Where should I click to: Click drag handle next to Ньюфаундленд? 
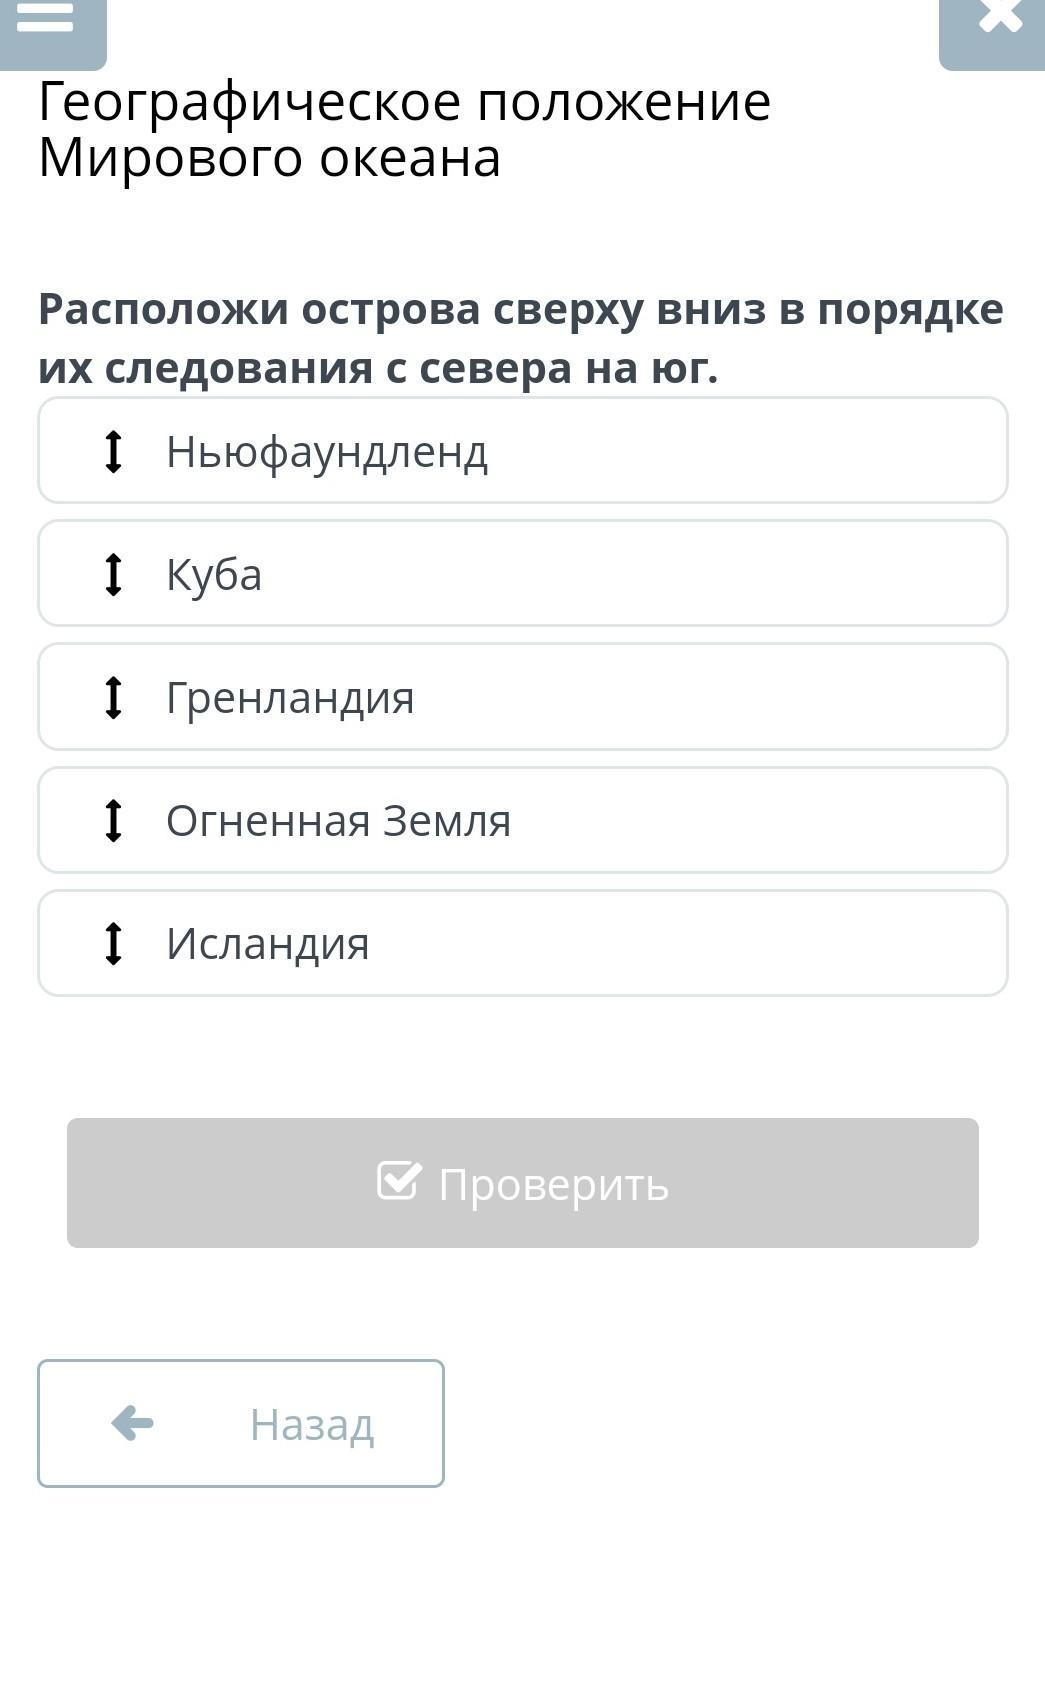[x=114, y=451]
